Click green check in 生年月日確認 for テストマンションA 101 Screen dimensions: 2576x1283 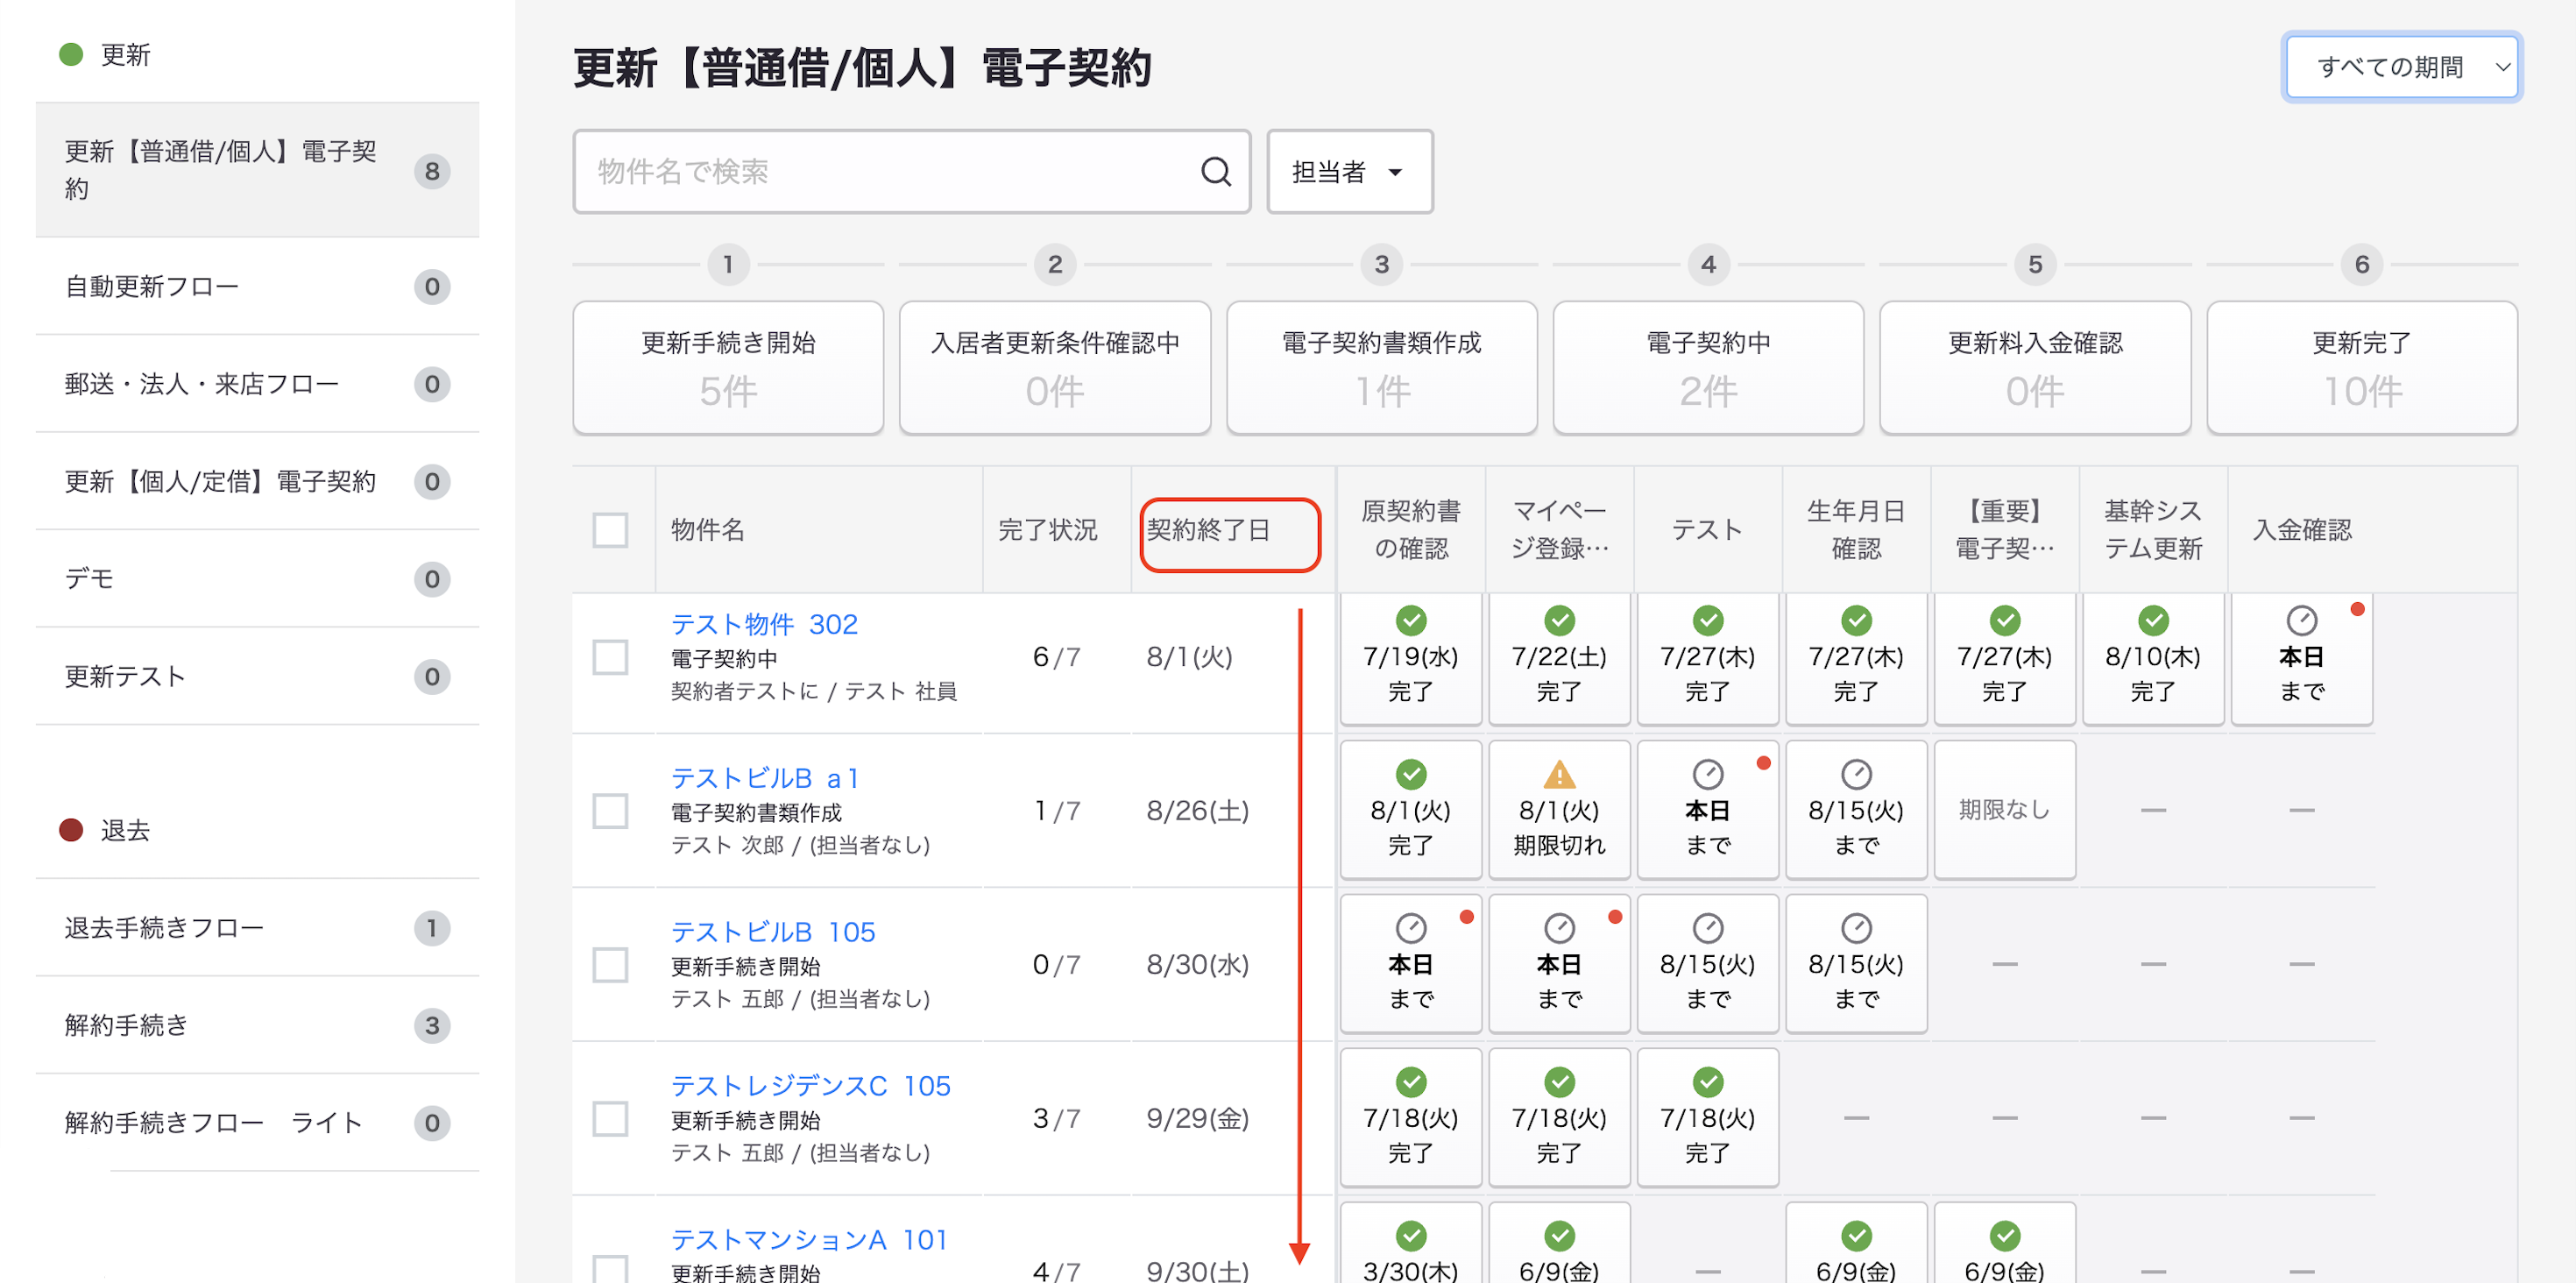1855,1236
